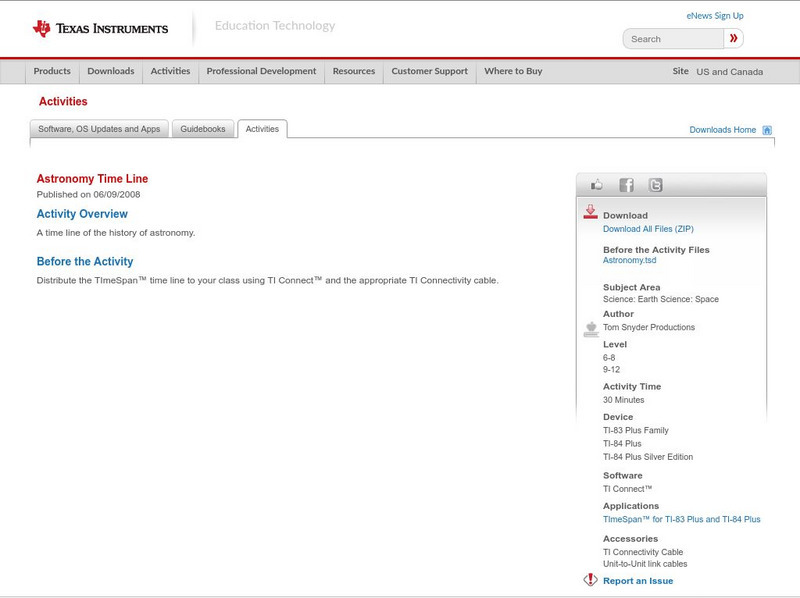Click the Texas Instruments logo
This screenshot has height=598, width=800.
click(100, 29)
